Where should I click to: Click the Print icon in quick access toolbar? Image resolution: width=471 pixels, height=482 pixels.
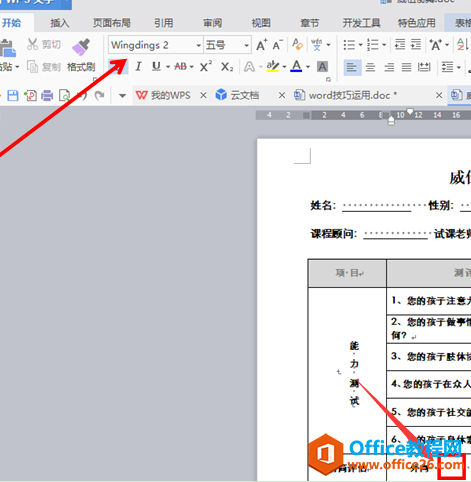point(47,96)
